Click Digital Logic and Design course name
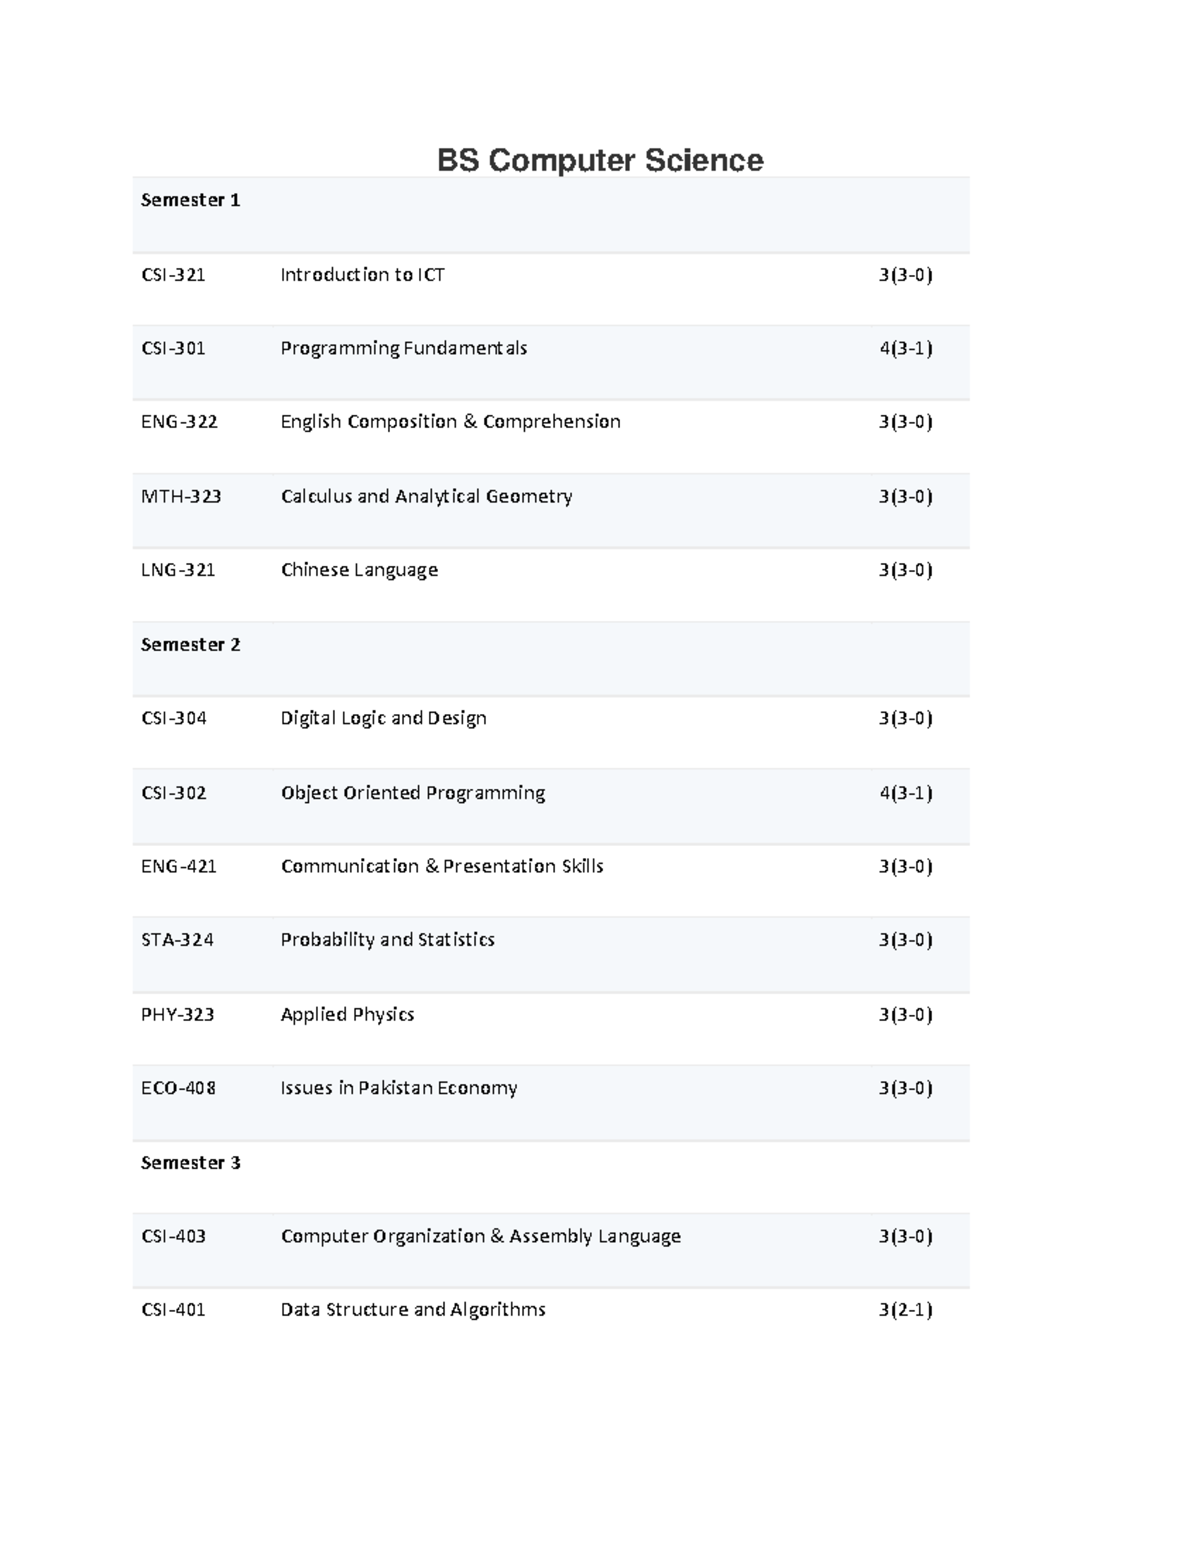1200x1553 pixels. (383, 718)
